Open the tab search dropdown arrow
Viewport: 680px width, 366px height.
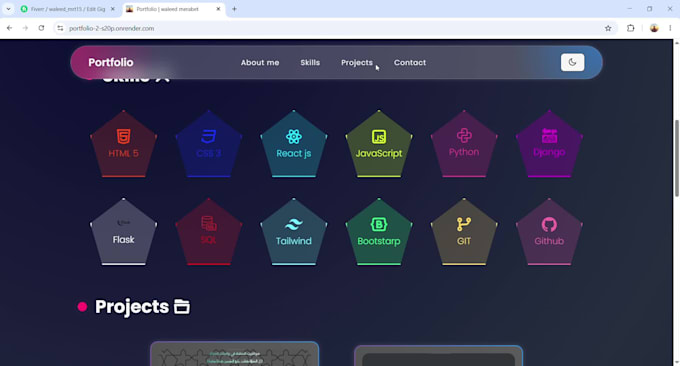coord(8,9)
